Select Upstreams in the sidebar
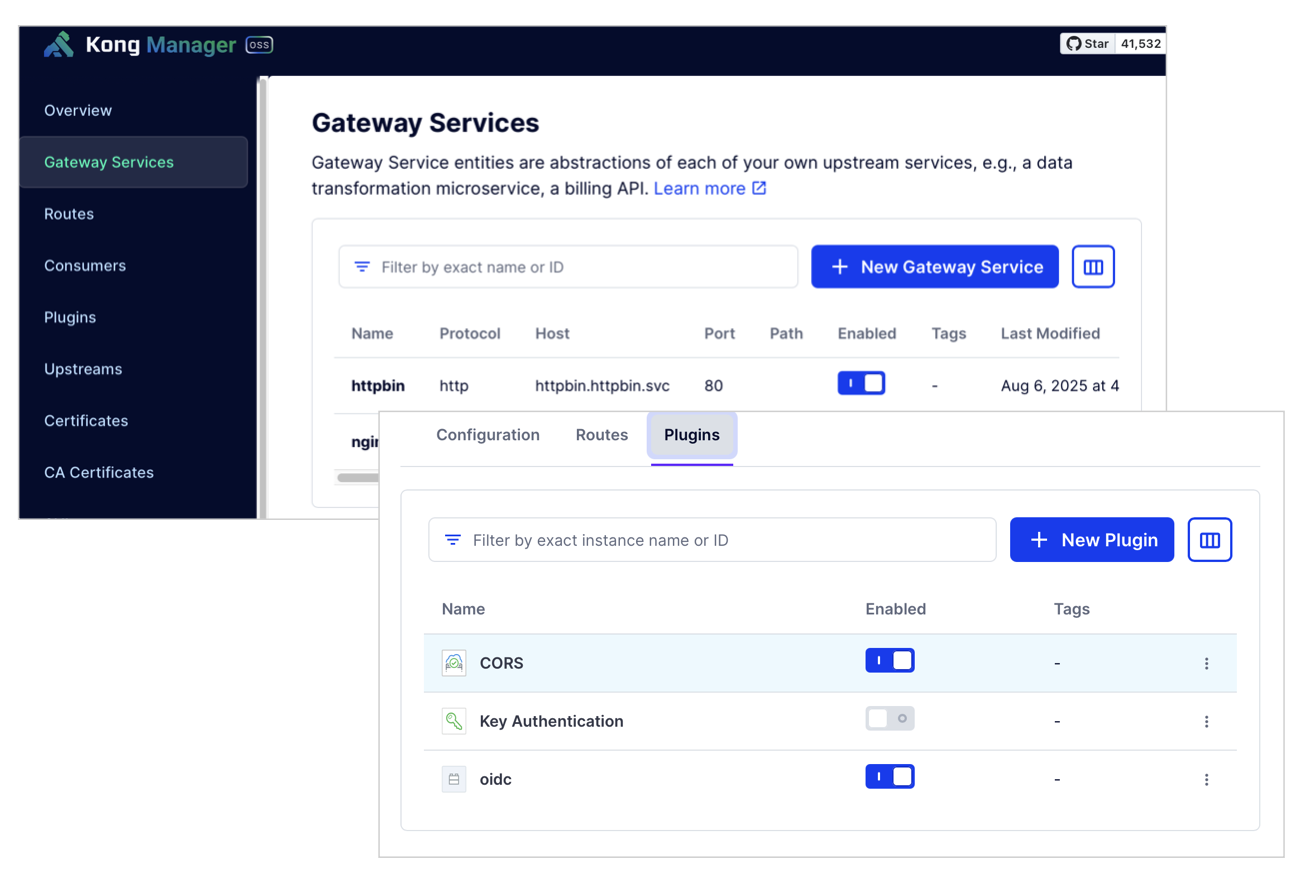1316x888 pixels. (83, 369)
